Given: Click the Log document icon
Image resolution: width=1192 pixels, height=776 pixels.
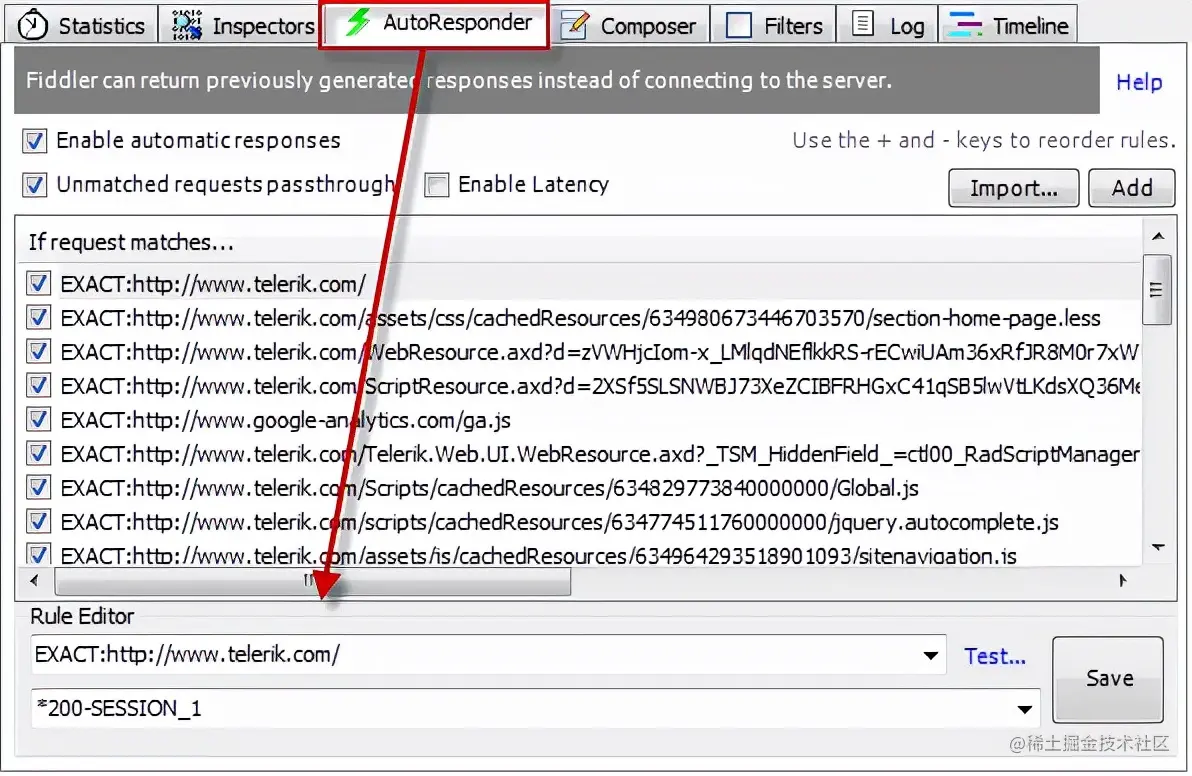Looking at the screenshot, I should (862, 24).
